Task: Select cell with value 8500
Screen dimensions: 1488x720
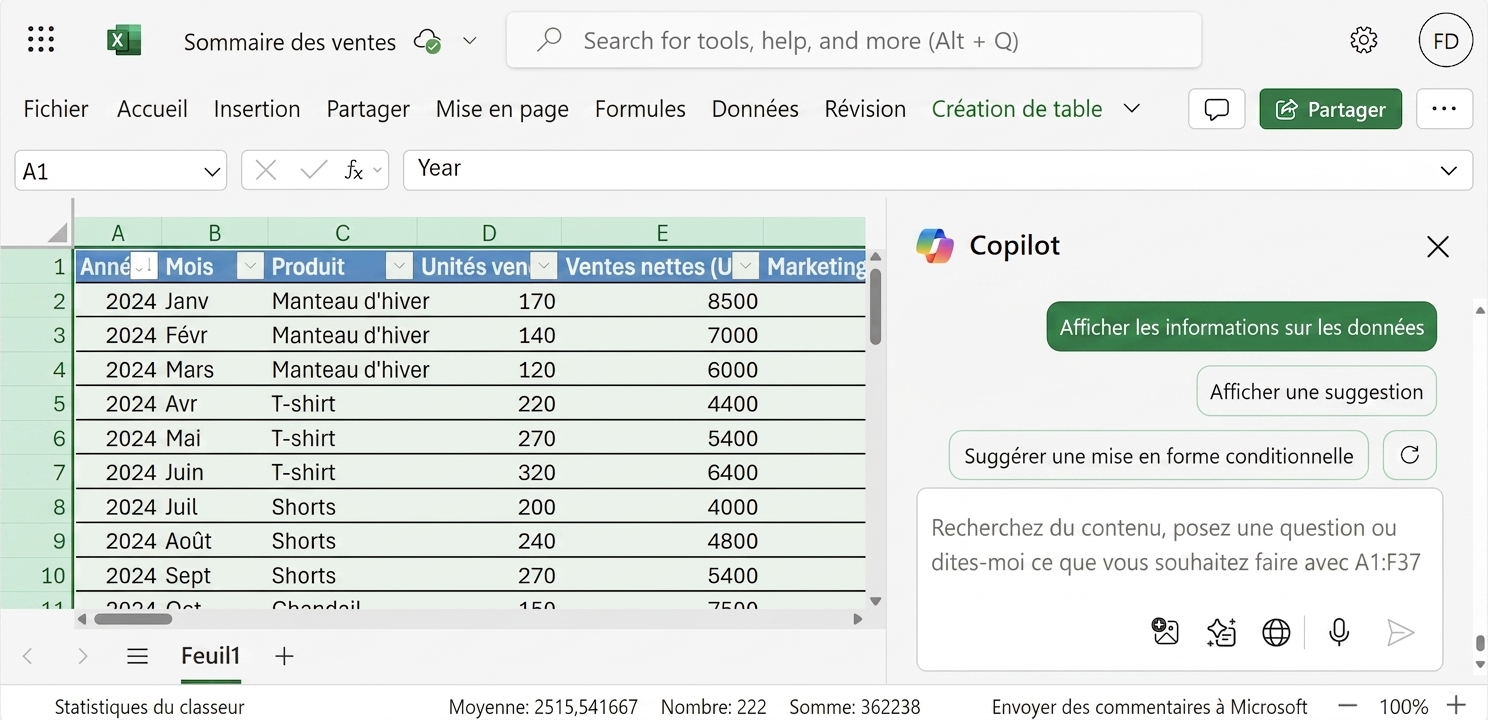Action: [662, 301]
